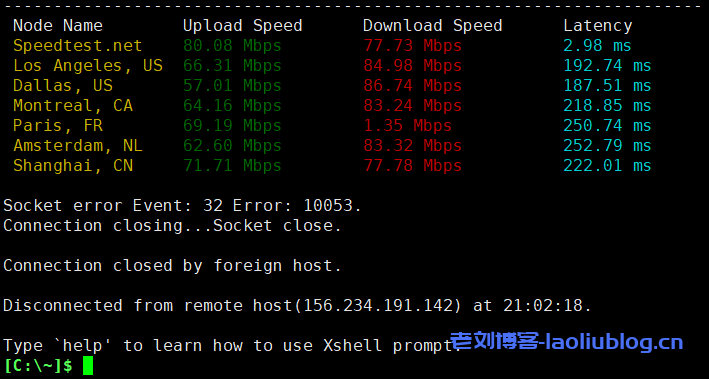This screenshot has height=379, width=709.
Task: Click the 2.98 ms latency value
Action: [597, 46]
